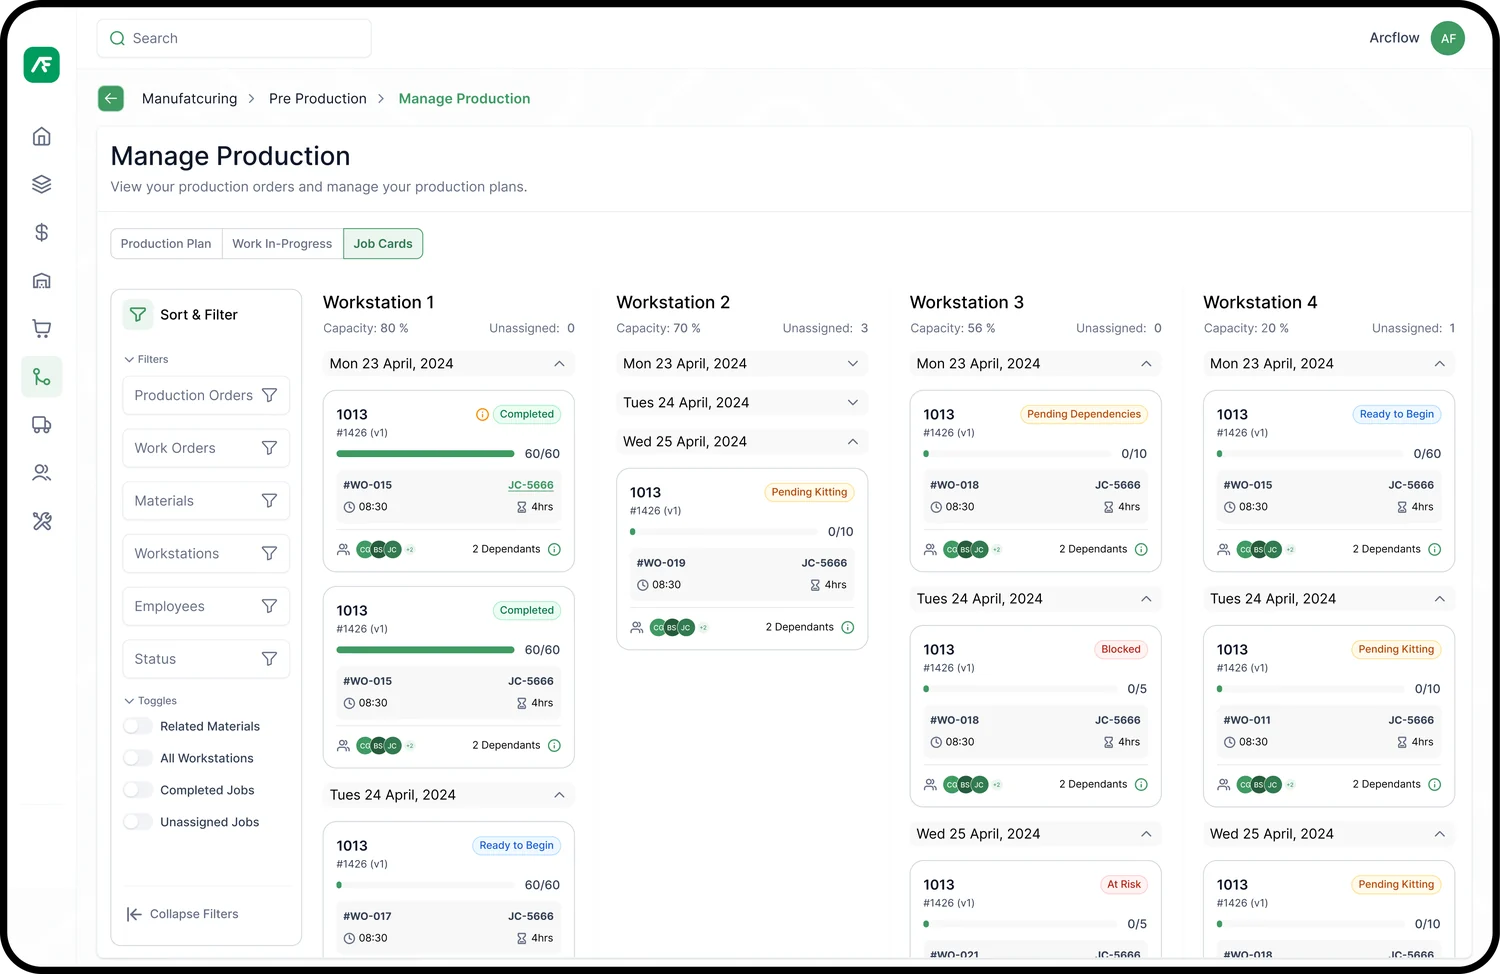Image resolution: width=1500 pixels, height=974 pixels.
Task: Open the shopping cart sidebar icon
Action: 41,328
